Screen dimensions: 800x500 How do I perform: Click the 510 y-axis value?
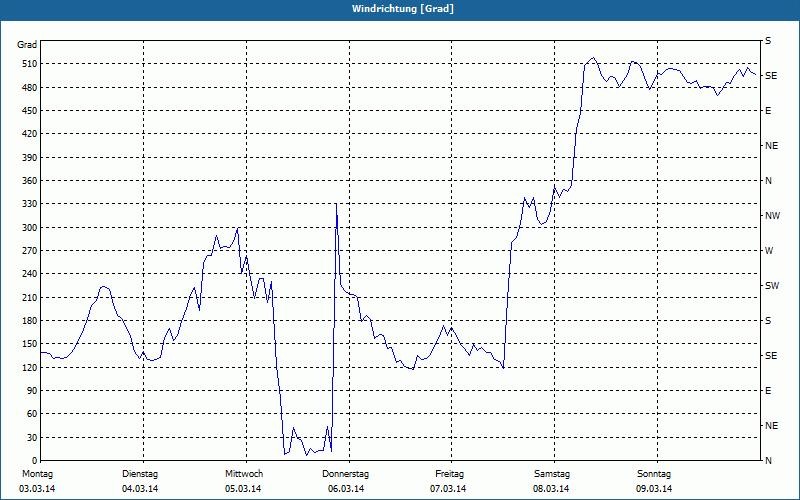tap(30, 64)
